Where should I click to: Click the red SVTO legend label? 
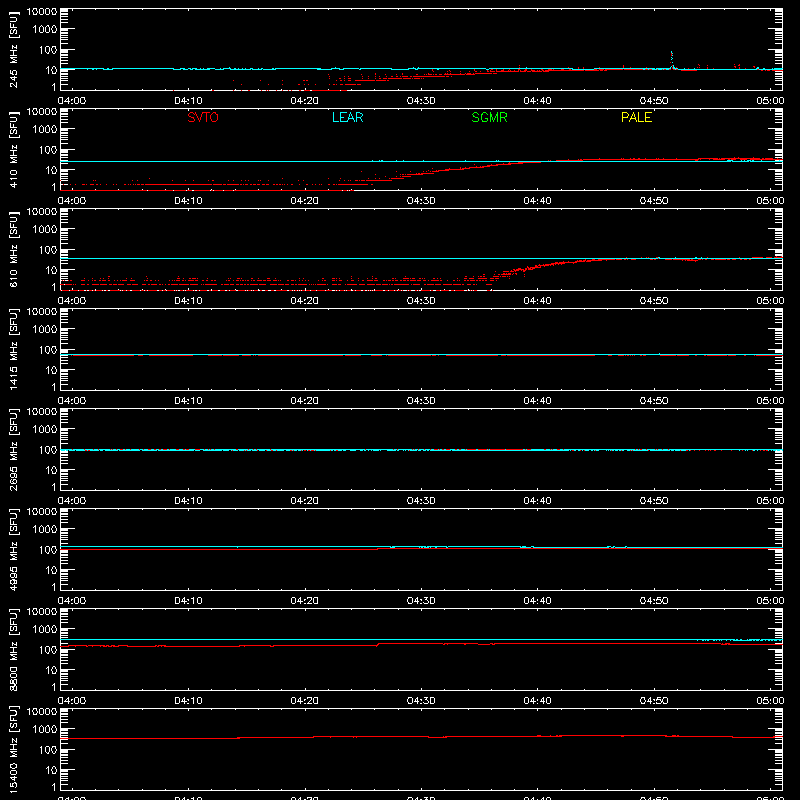203,117
